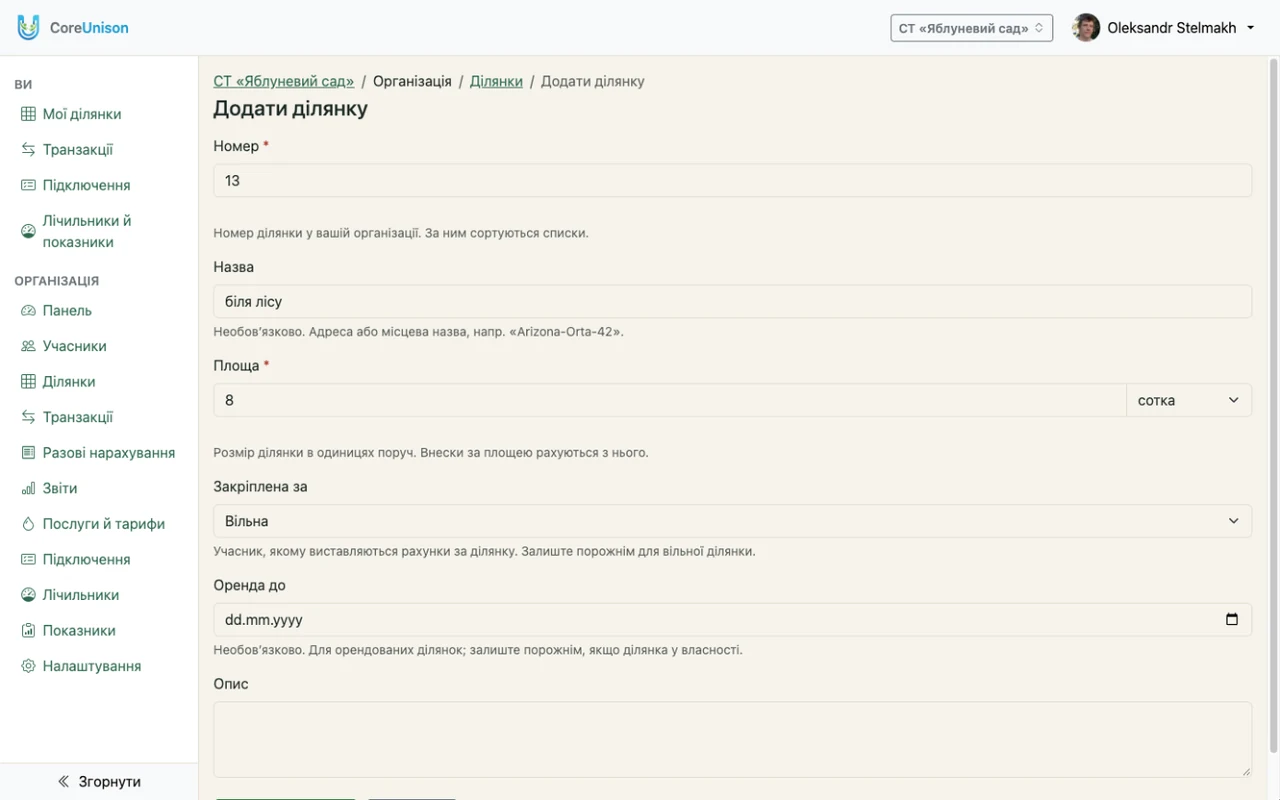This screenshot has height=800, width=1280.
Task: Click the gauge icon beside organization Лічильники
Action: (x=28, y=595)
